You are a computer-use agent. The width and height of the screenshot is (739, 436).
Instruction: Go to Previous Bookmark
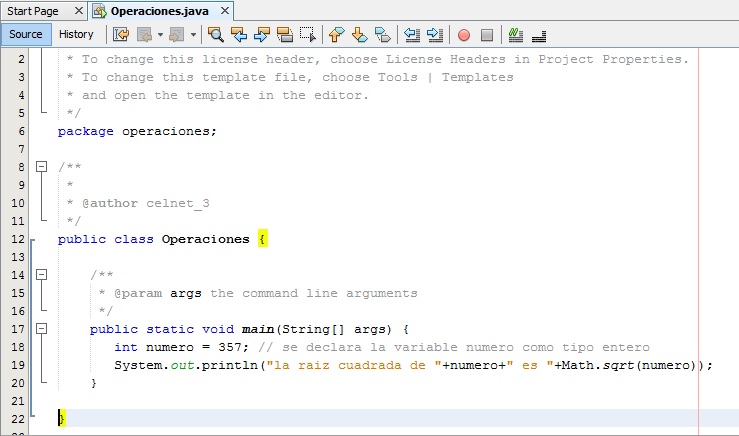(336, 35)
